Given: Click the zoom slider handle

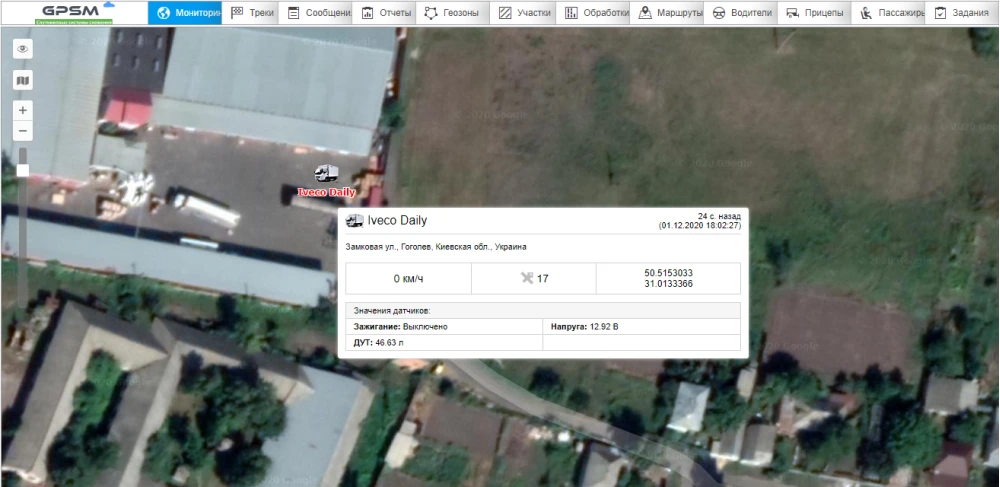Looking at the screenshot, I should (x=23, y=170).
